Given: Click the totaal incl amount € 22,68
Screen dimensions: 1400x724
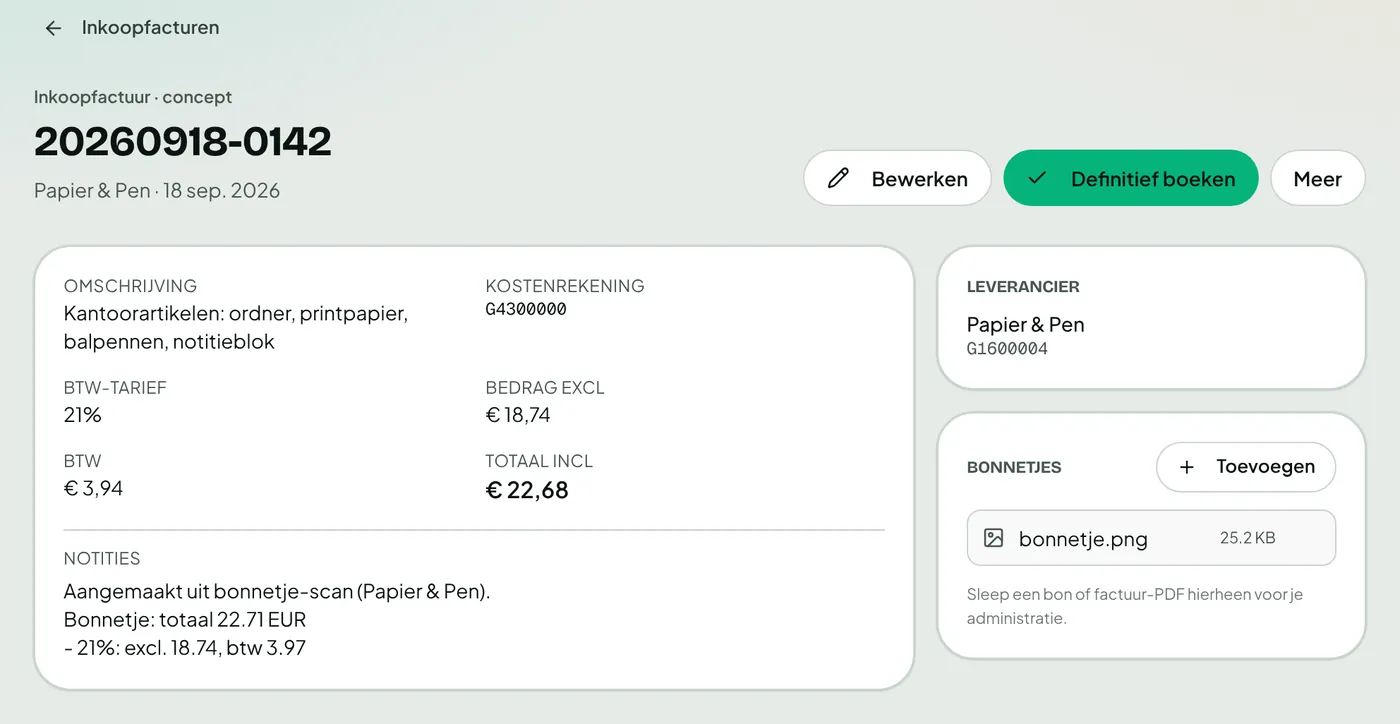Looking at the screenshot, I should tap(527, 490).
